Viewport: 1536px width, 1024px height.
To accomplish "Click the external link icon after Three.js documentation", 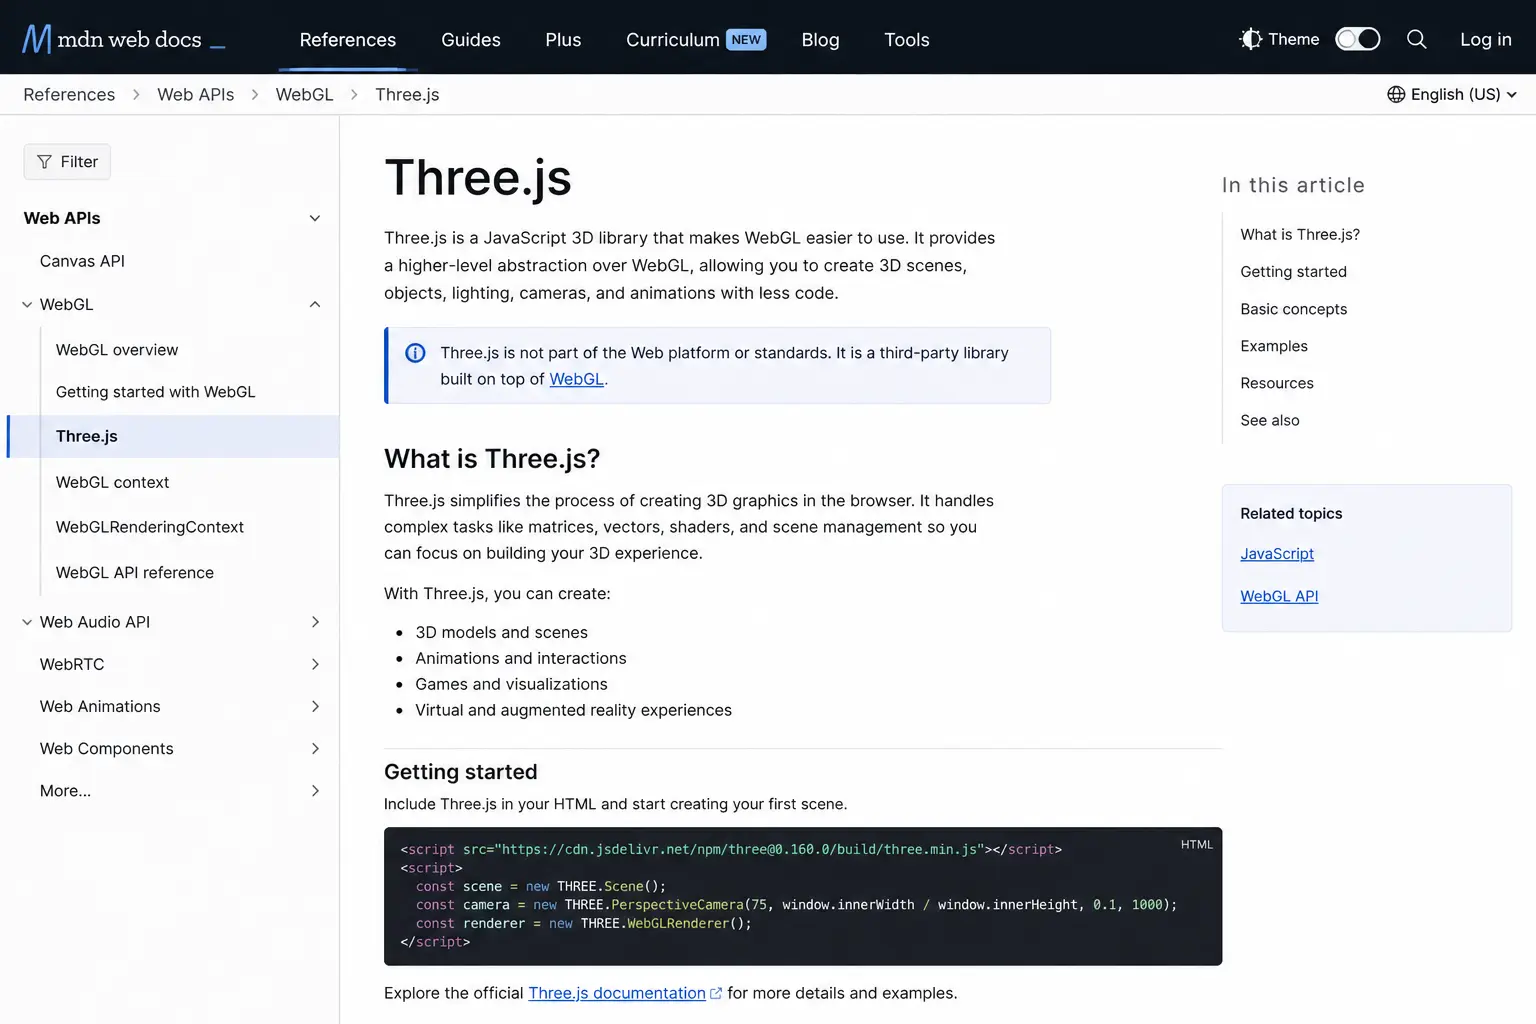I will (x=716, y=993).
